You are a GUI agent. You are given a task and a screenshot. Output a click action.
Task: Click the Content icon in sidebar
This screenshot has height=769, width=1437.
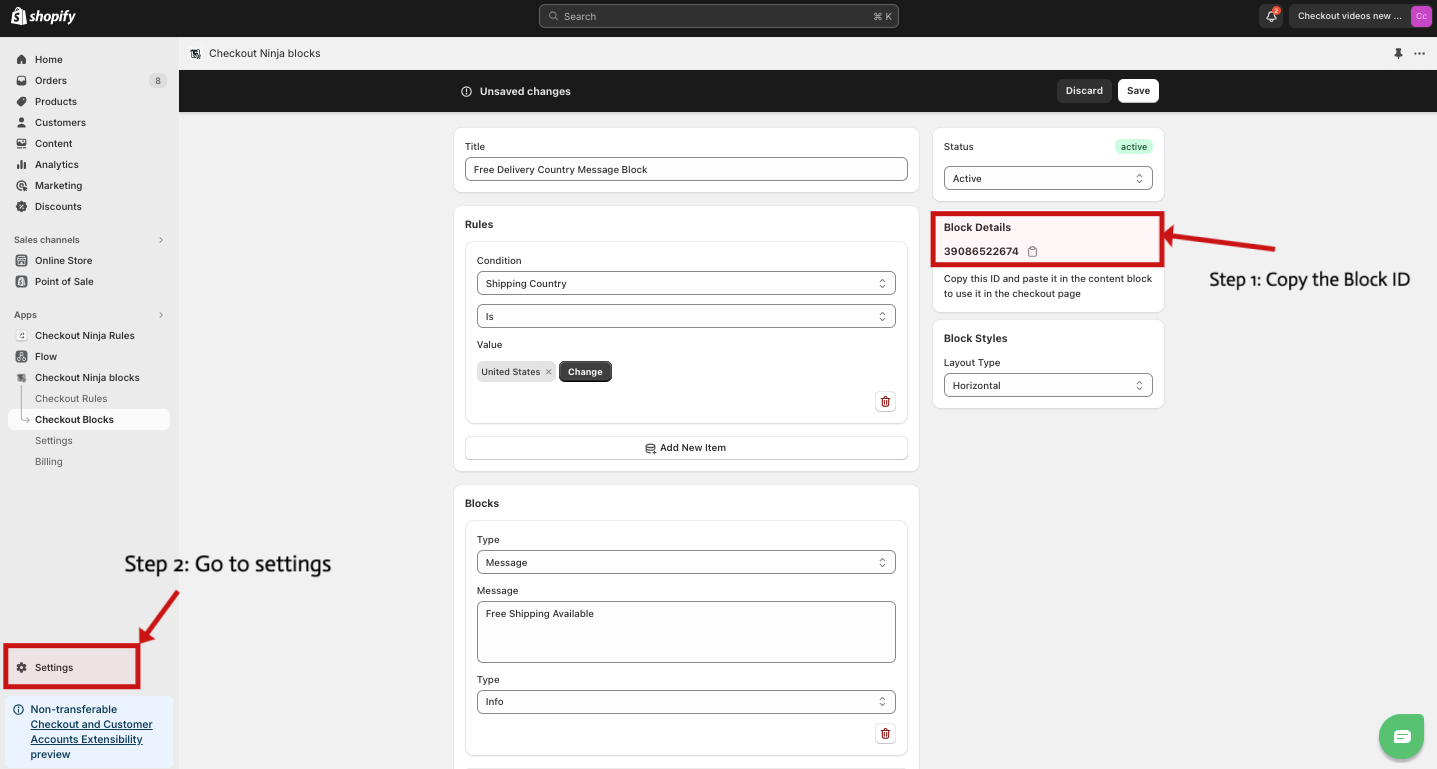[21, 144]
